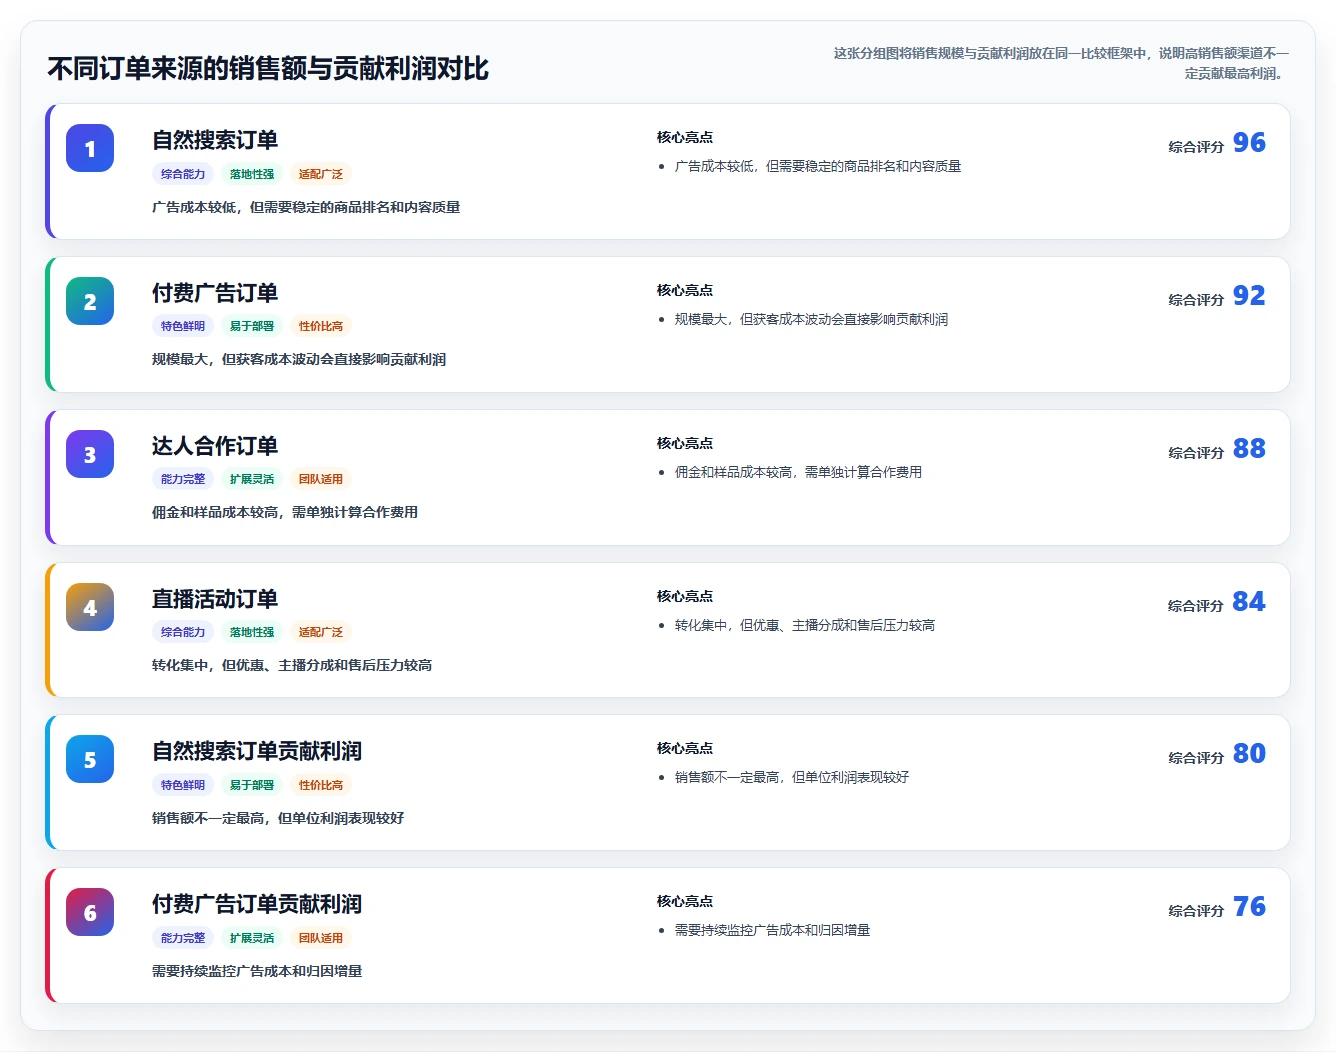This screenshot has height=1052, width=1336.
Task: Select 团队适用 tag under 达人合作订单
Action: click(x=321, y=479)
